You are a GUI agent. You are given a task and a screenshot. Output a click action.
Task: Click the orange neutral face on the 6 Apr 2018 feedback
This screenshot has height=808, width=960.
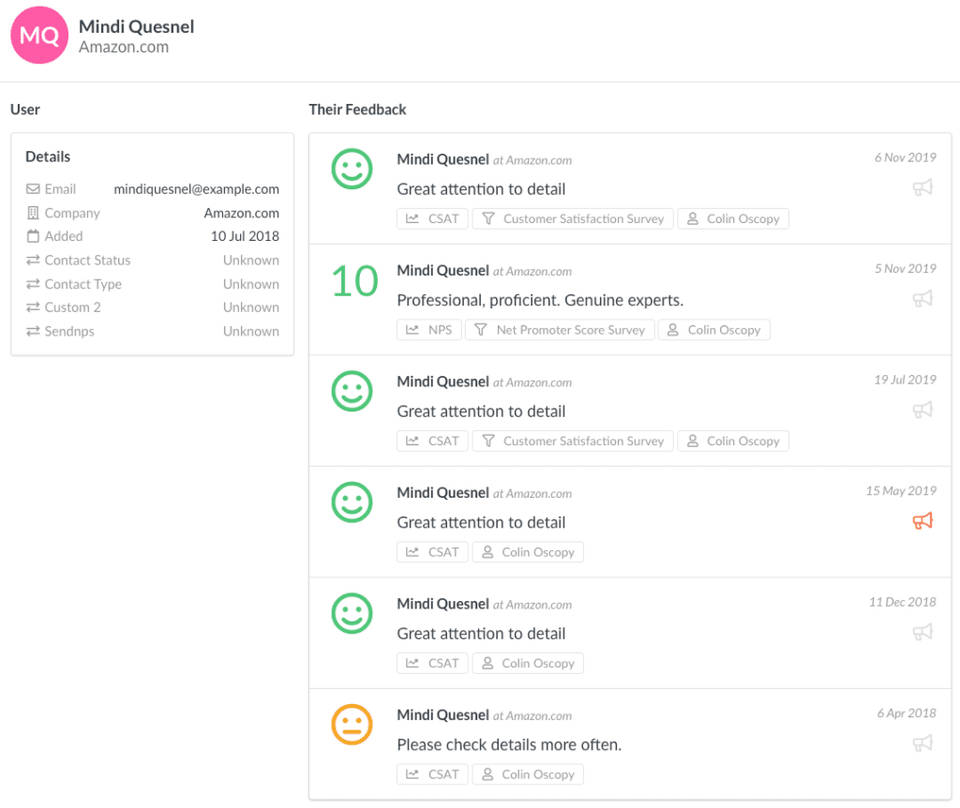pos(352,724)
